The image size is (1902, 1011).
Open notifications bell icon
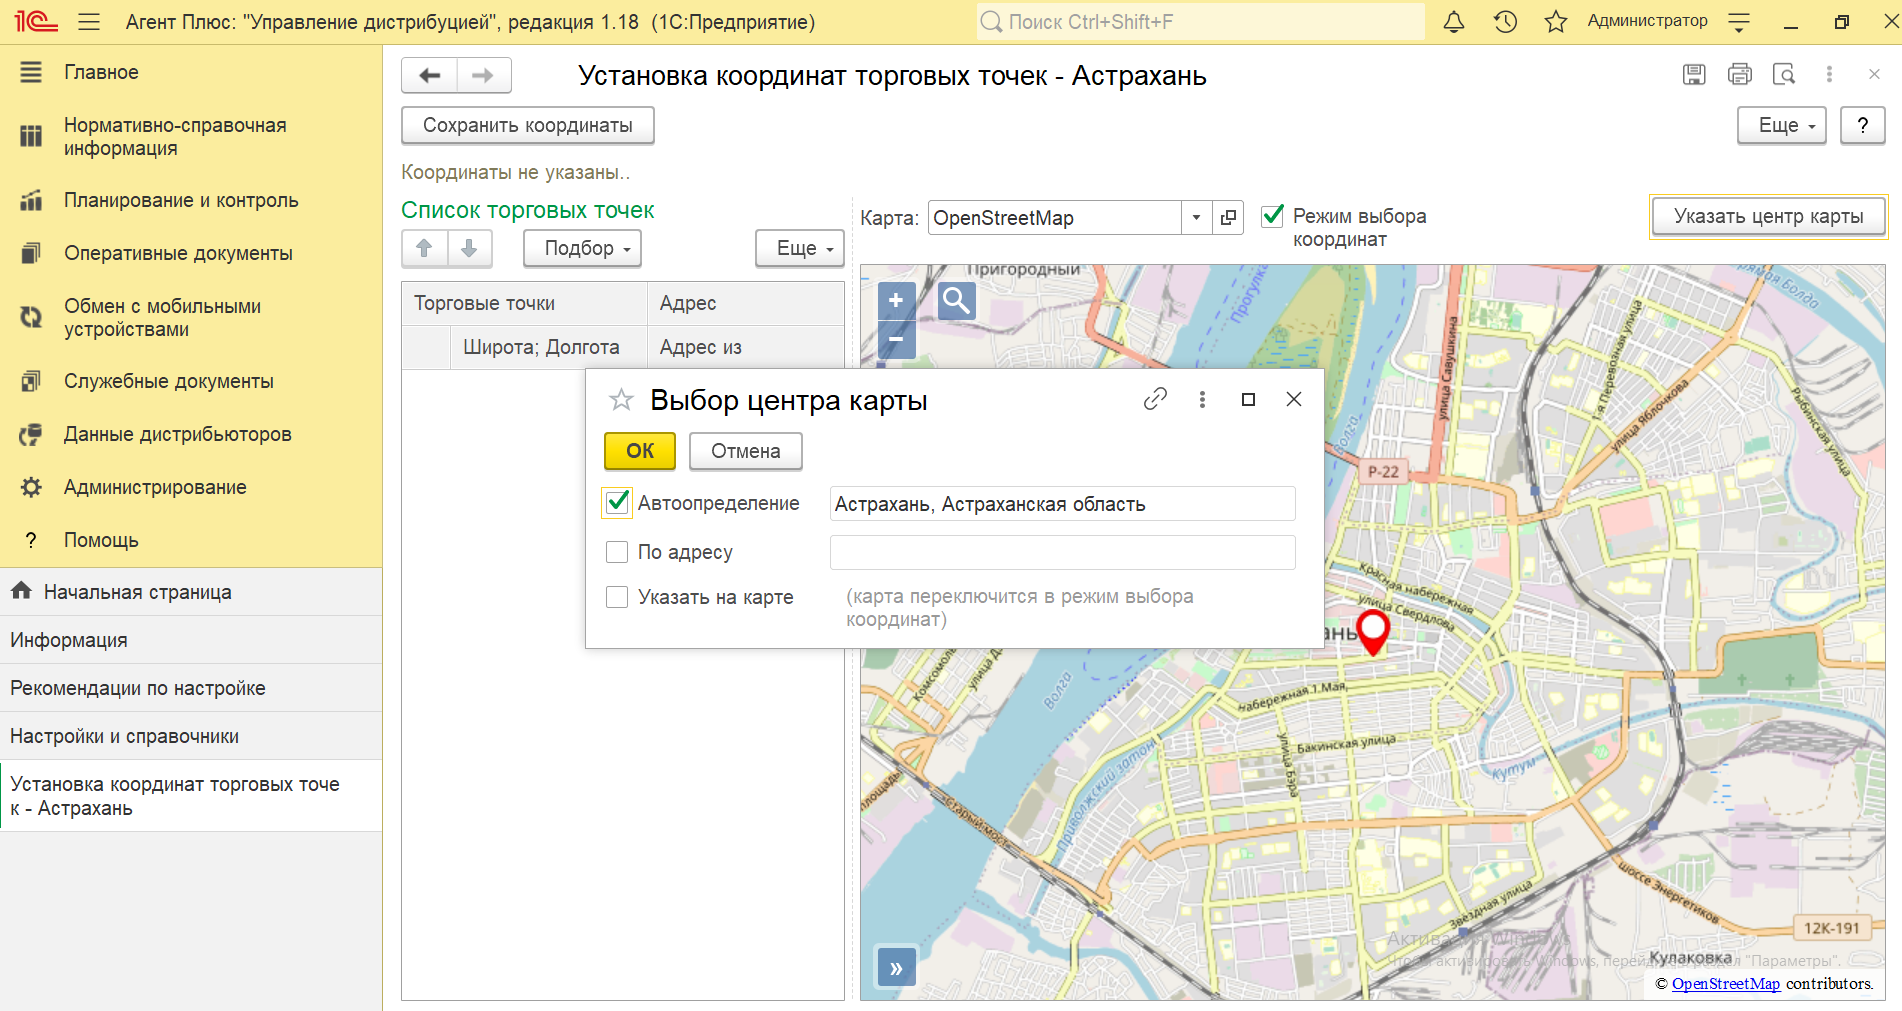click(1454, 21)
